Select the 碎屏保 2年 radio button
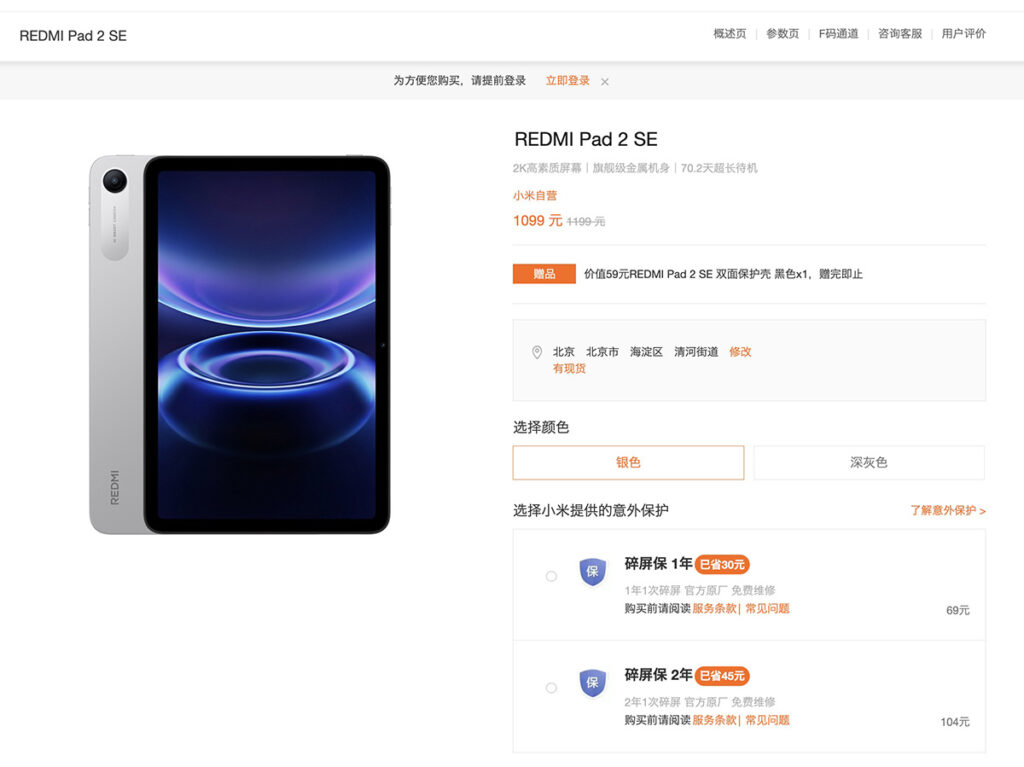The height and width of the screenshot is (767, 1024). click(x=551, y=688)
